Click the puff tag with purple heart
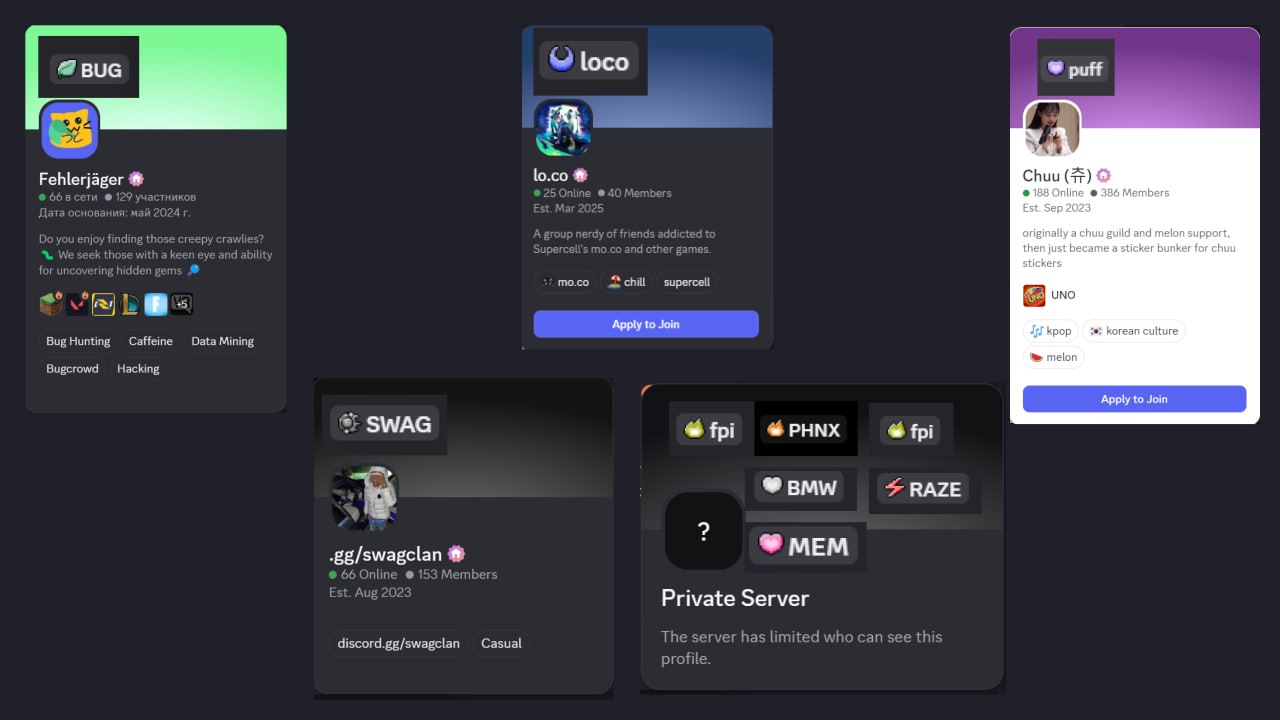Image resolution: width=1280 pixels, height=720 pixels. click(x=1075, y=69)
